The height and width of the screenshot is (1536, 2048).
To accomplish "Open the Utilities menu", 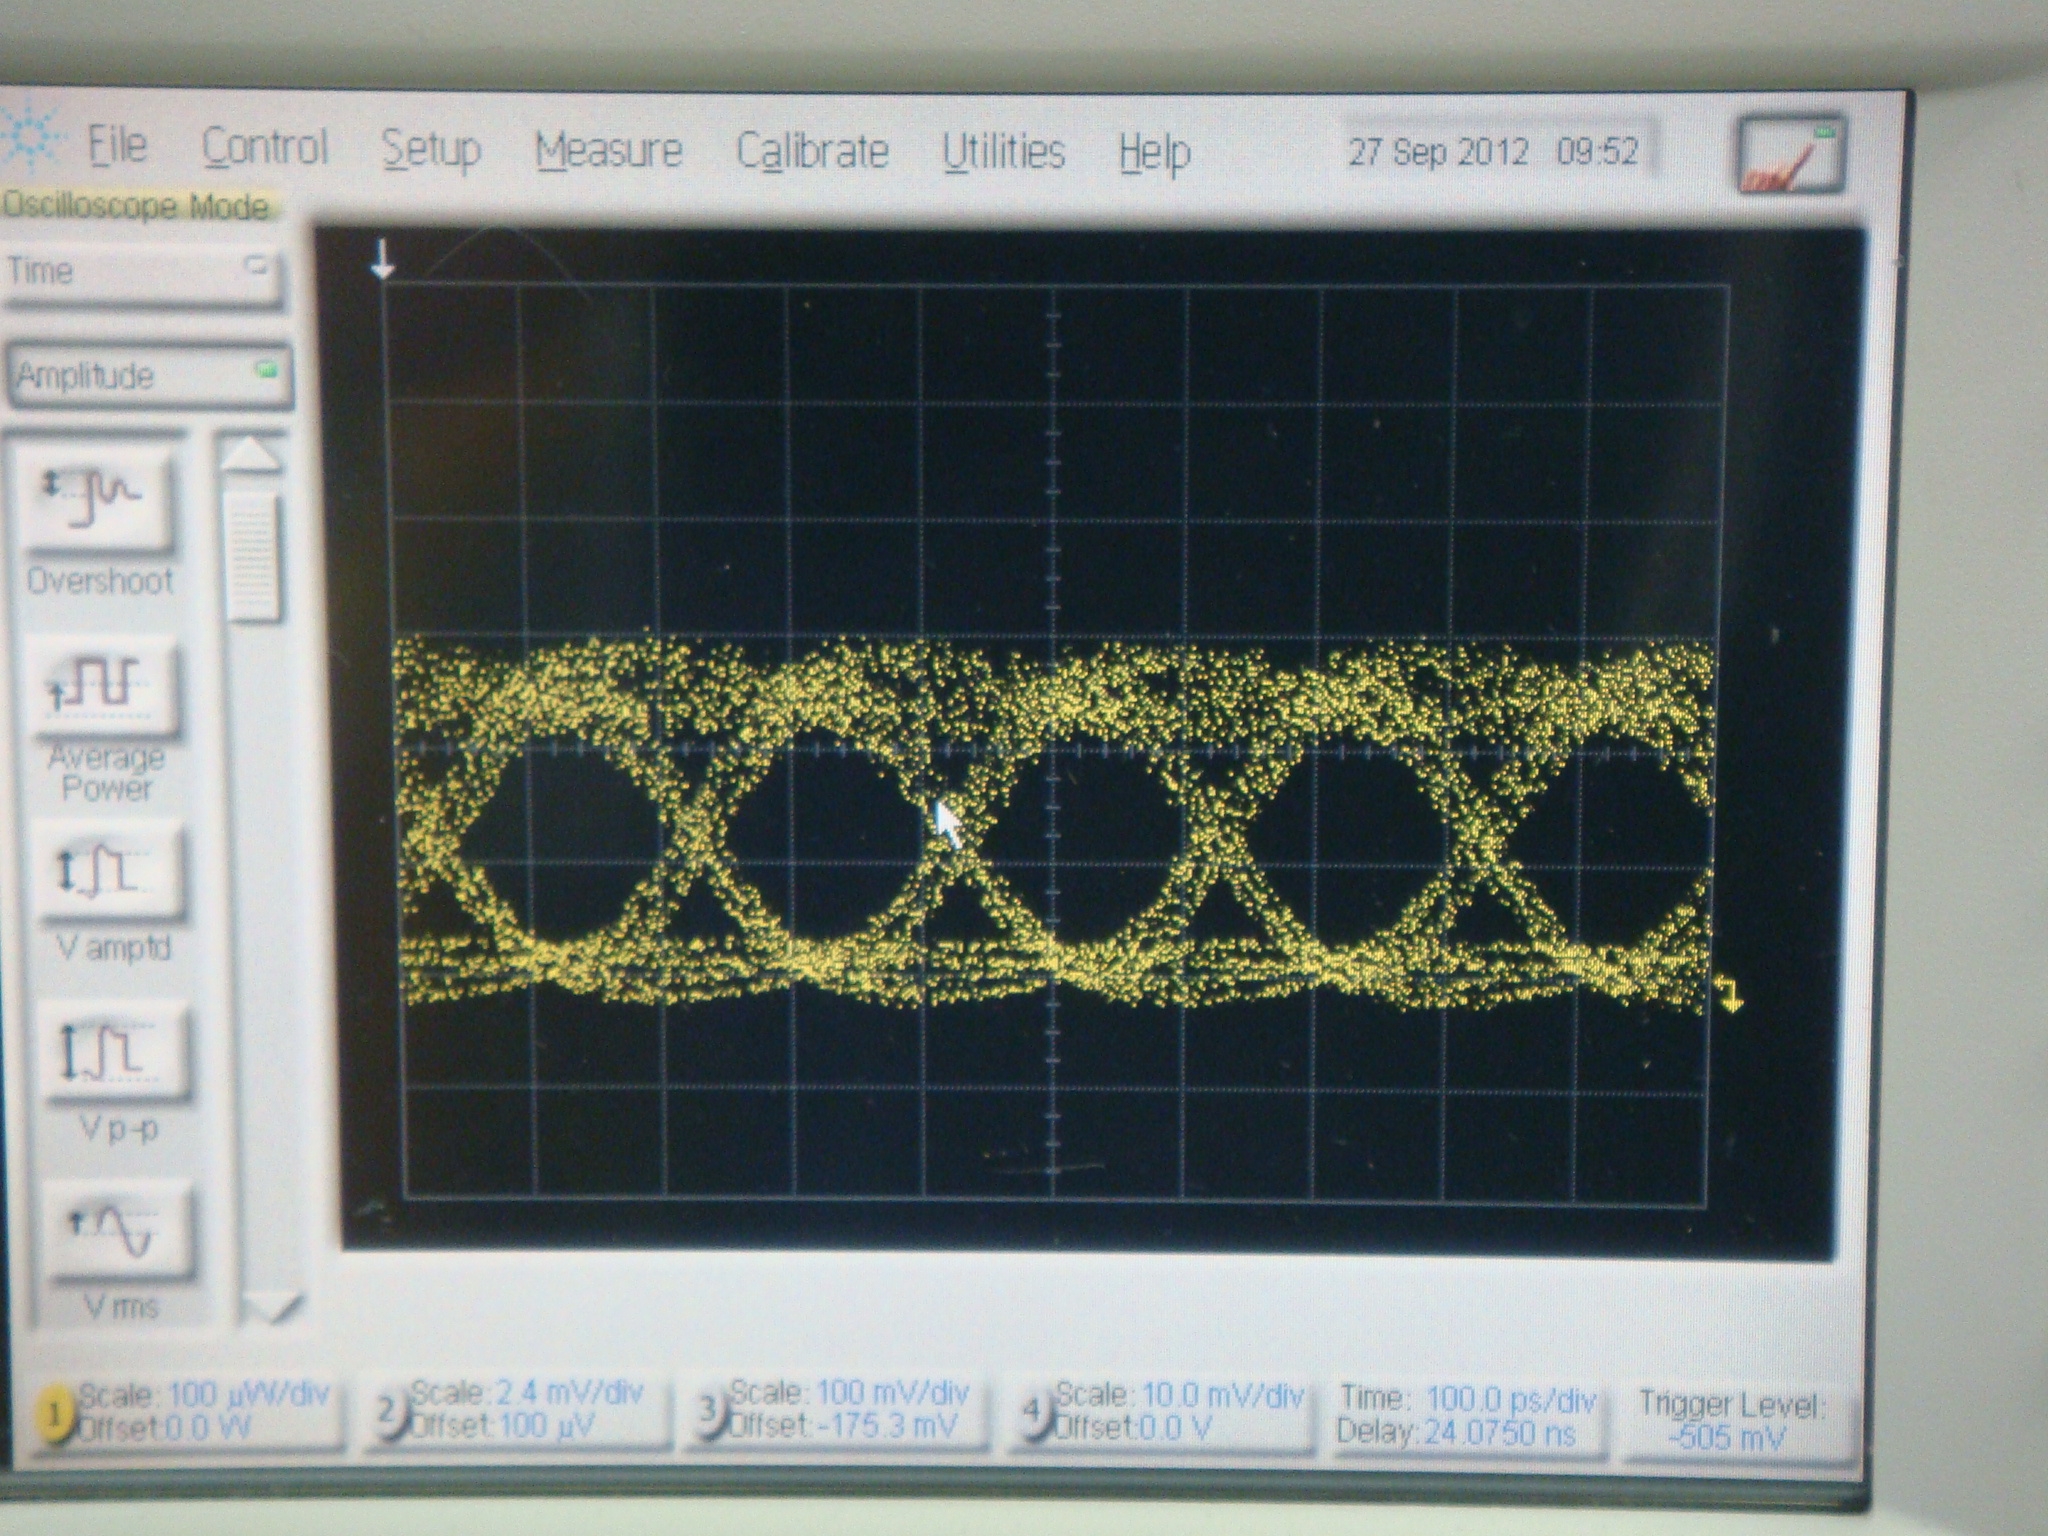I will point(1003,152).
